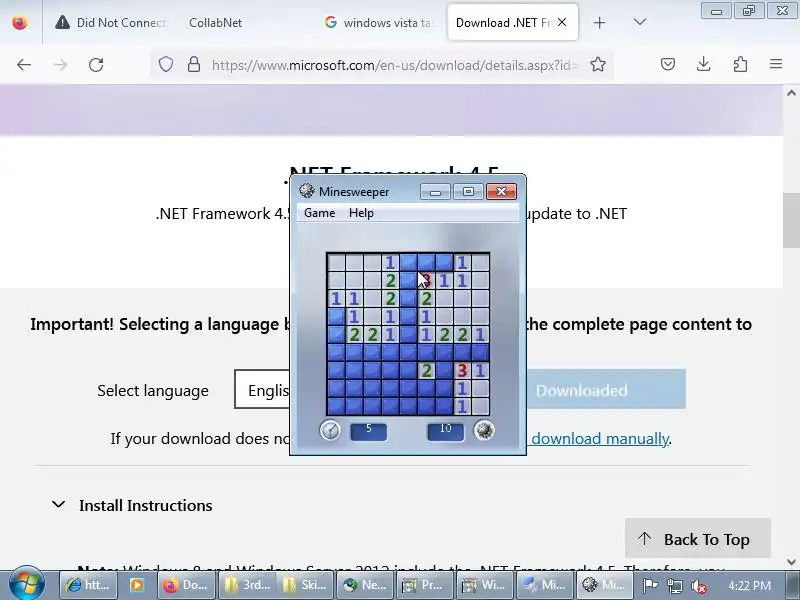Open the system clock showing 4:22 PM
Viewport: 800px width, 600px height.
coord(749,586)
